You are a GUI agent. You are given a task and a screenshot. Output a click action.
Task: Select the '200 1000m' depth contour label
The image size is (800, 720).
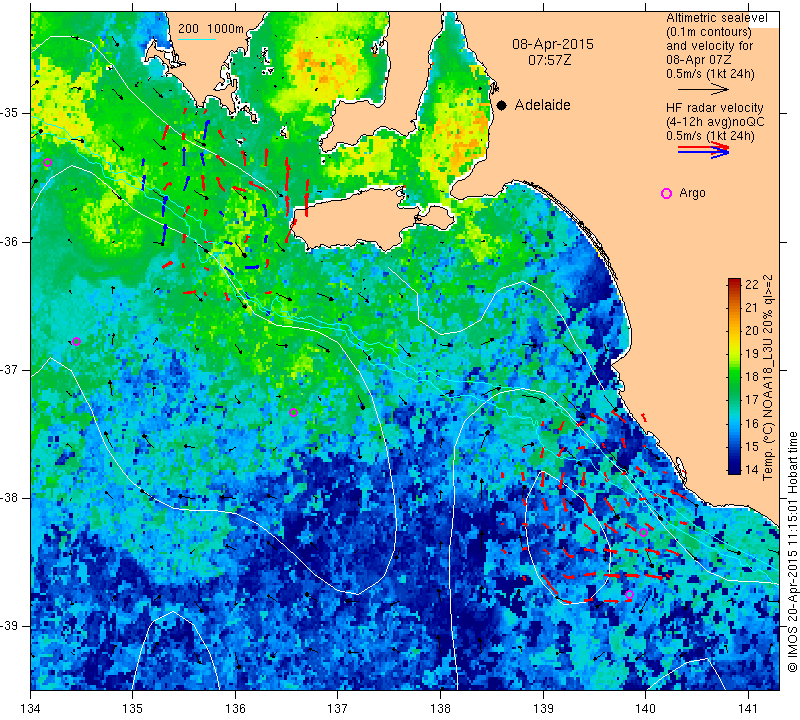pyautogui.click(x=211, y=29)
